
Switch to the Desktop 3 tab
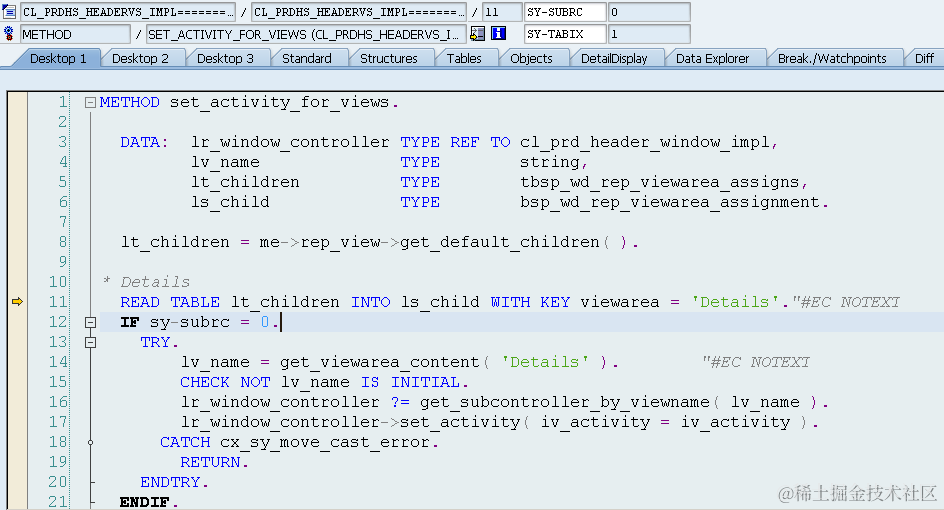225,58
